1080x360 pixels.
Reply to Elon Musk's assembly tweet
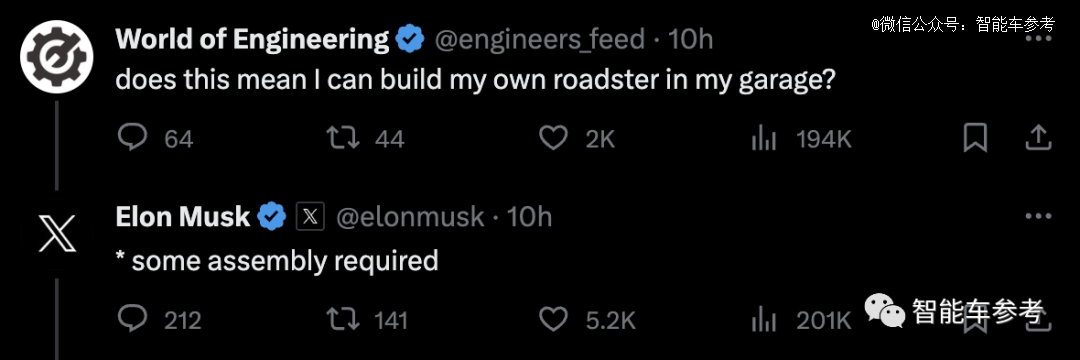tap(132, 319)
